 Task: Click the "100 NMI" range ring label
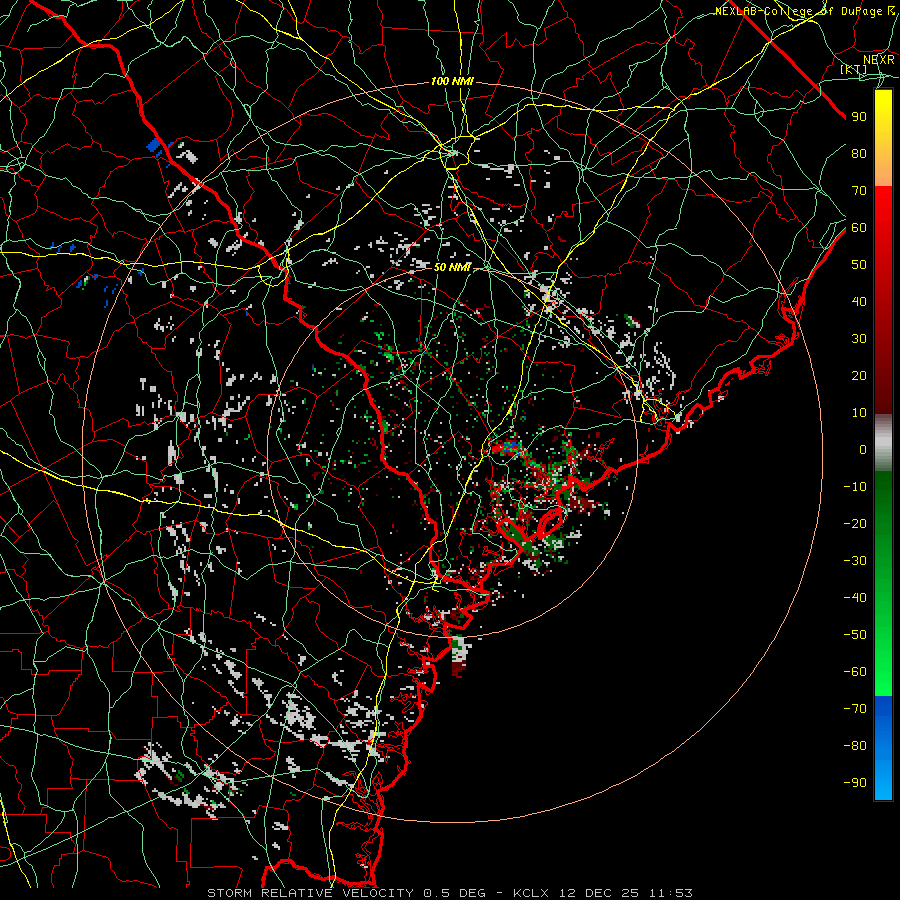point(452,82)
